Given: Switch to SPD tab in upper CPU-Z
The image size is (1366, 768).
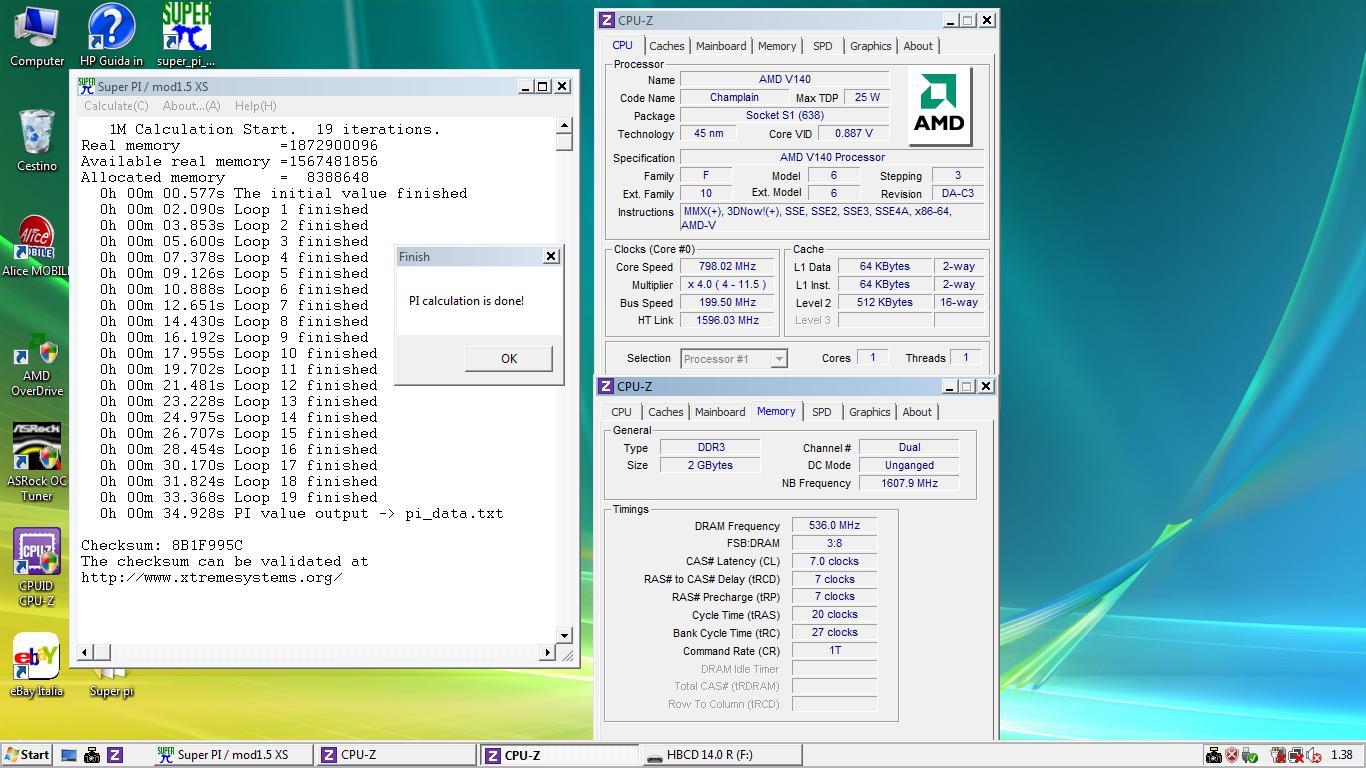Looking at the screenshot, I should pyautogui.click(x=822, y=46).
